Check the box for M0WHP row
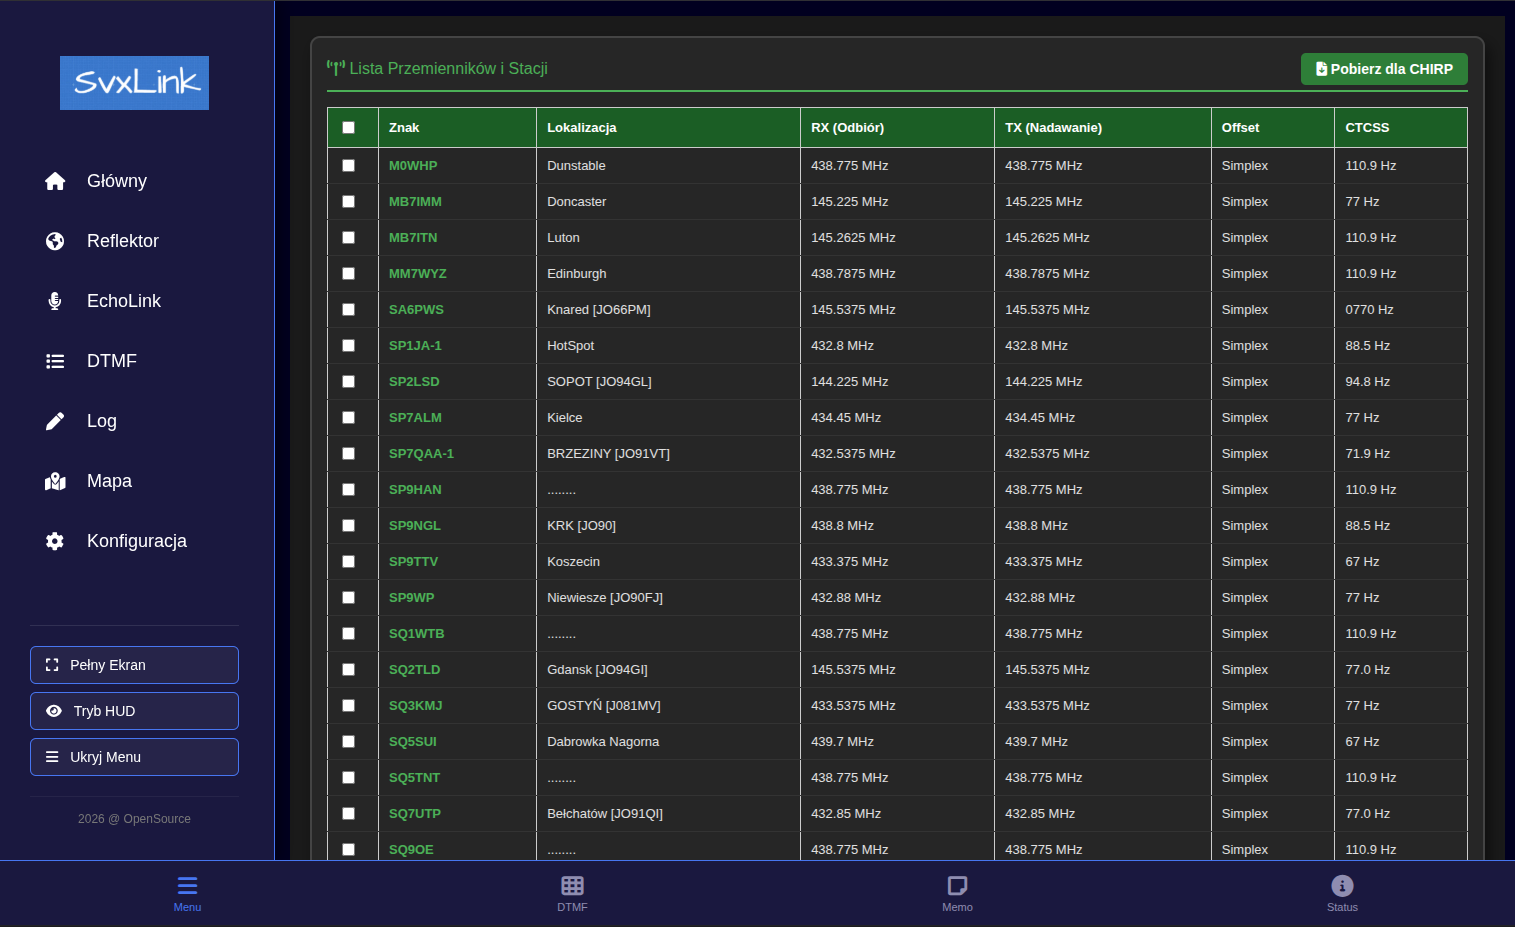1515x927 pixels. [349, 166]
